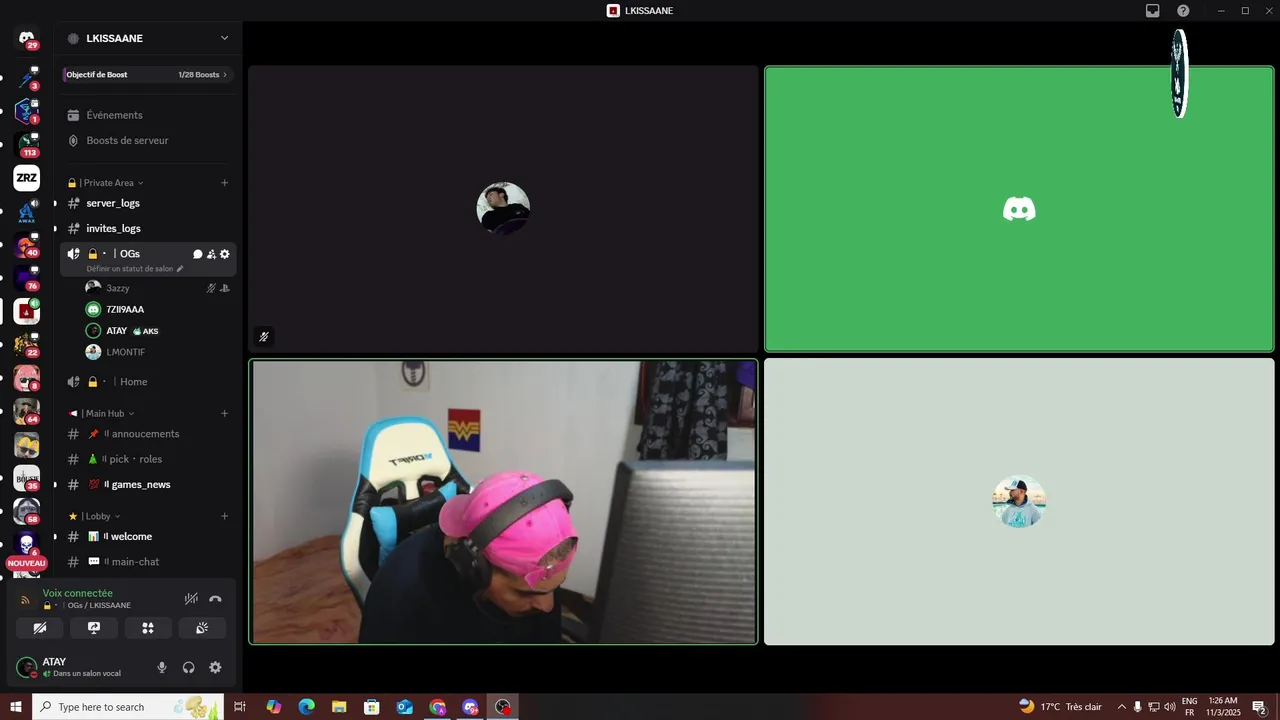The height and width of the screenshot is (720, 1280).
Task: Select user ATAY in voice list
Action: (158, 331)
